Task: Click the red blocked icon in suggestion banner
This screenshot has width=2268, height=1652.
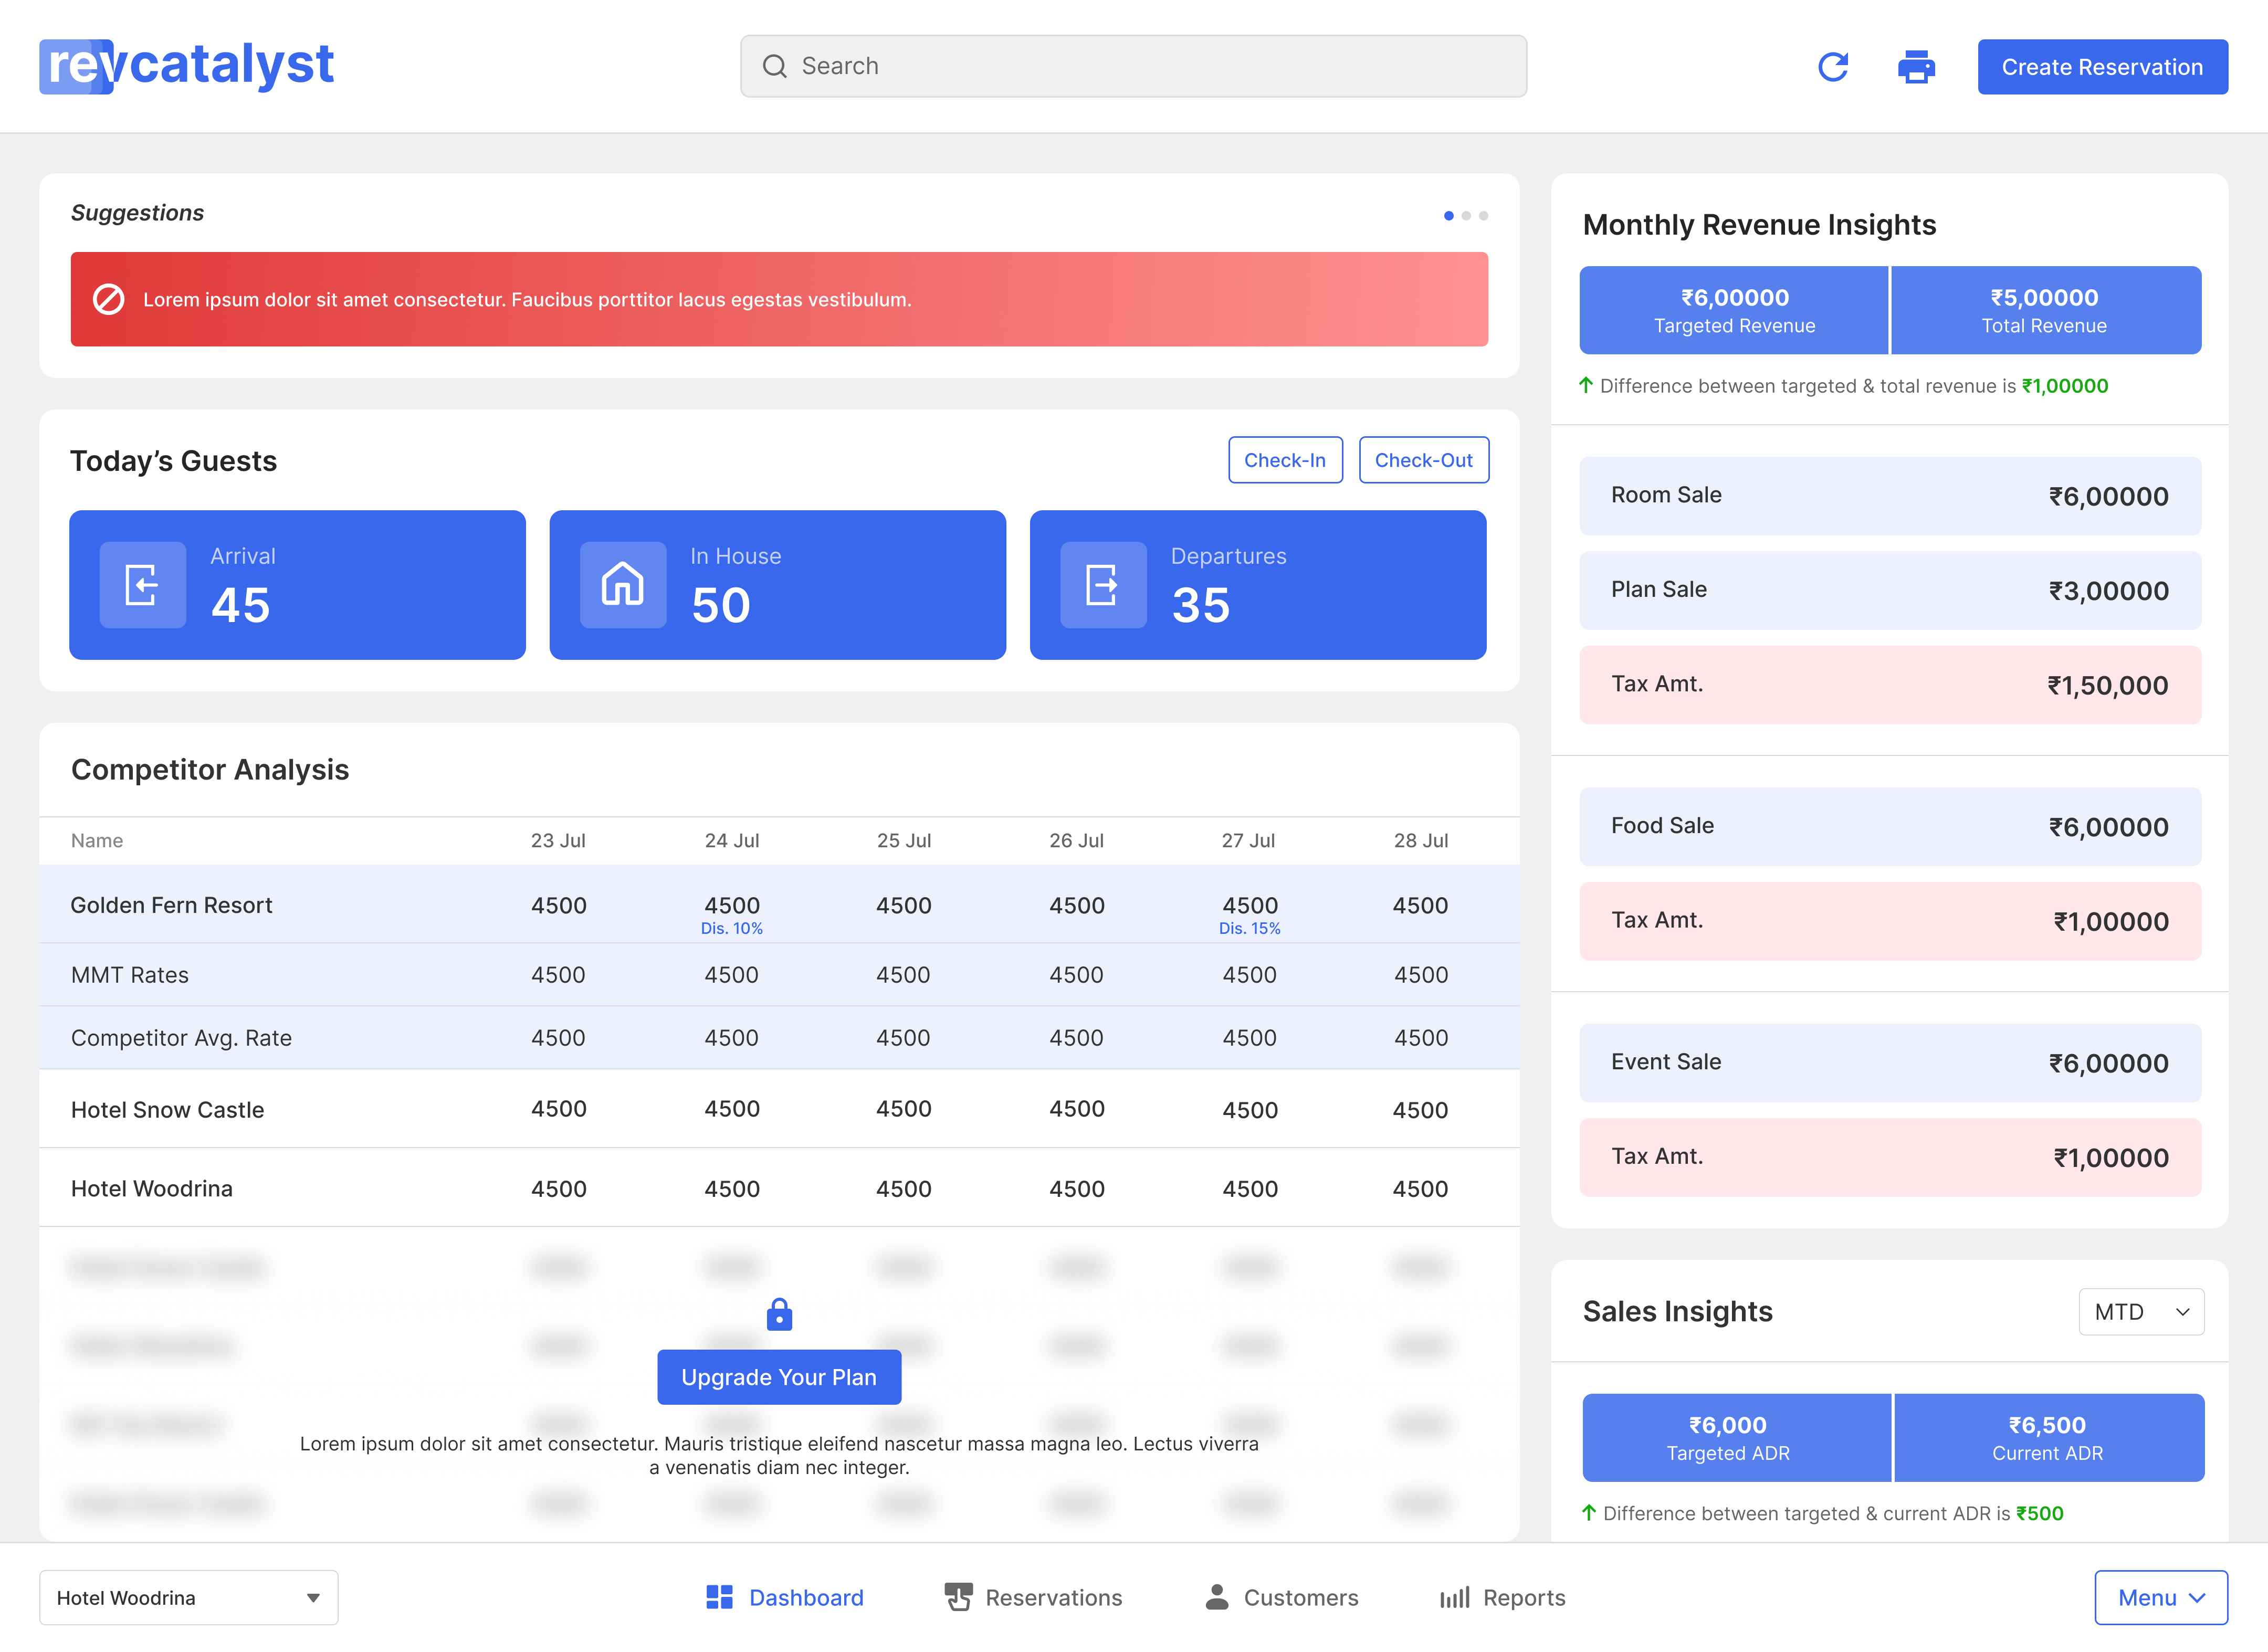Action: tap(108, 299)
